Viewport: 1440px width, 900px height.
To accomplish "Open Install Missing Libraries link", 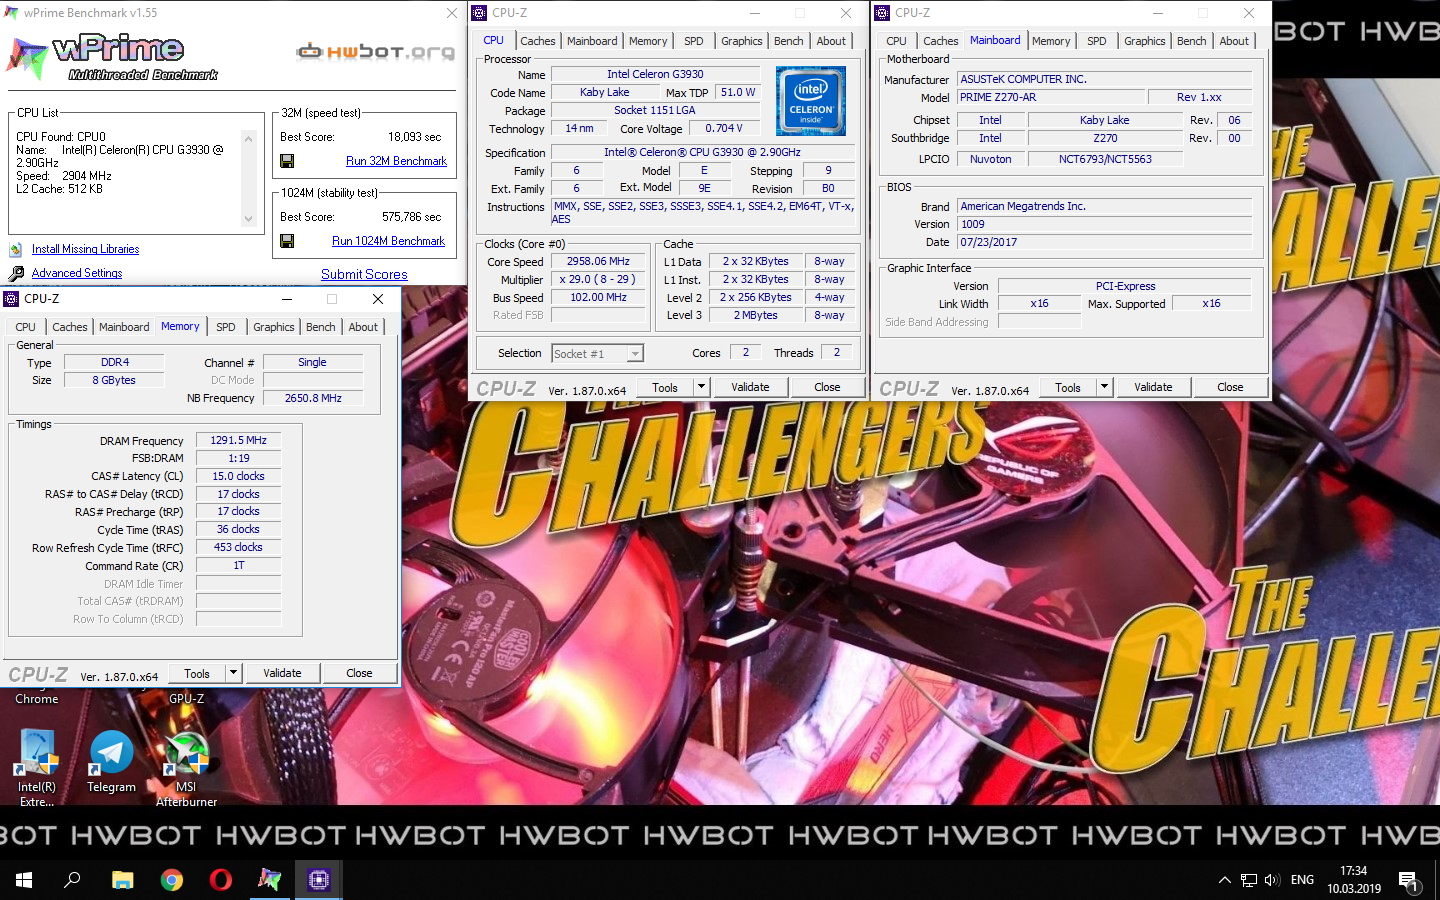I will click(85, 249).
